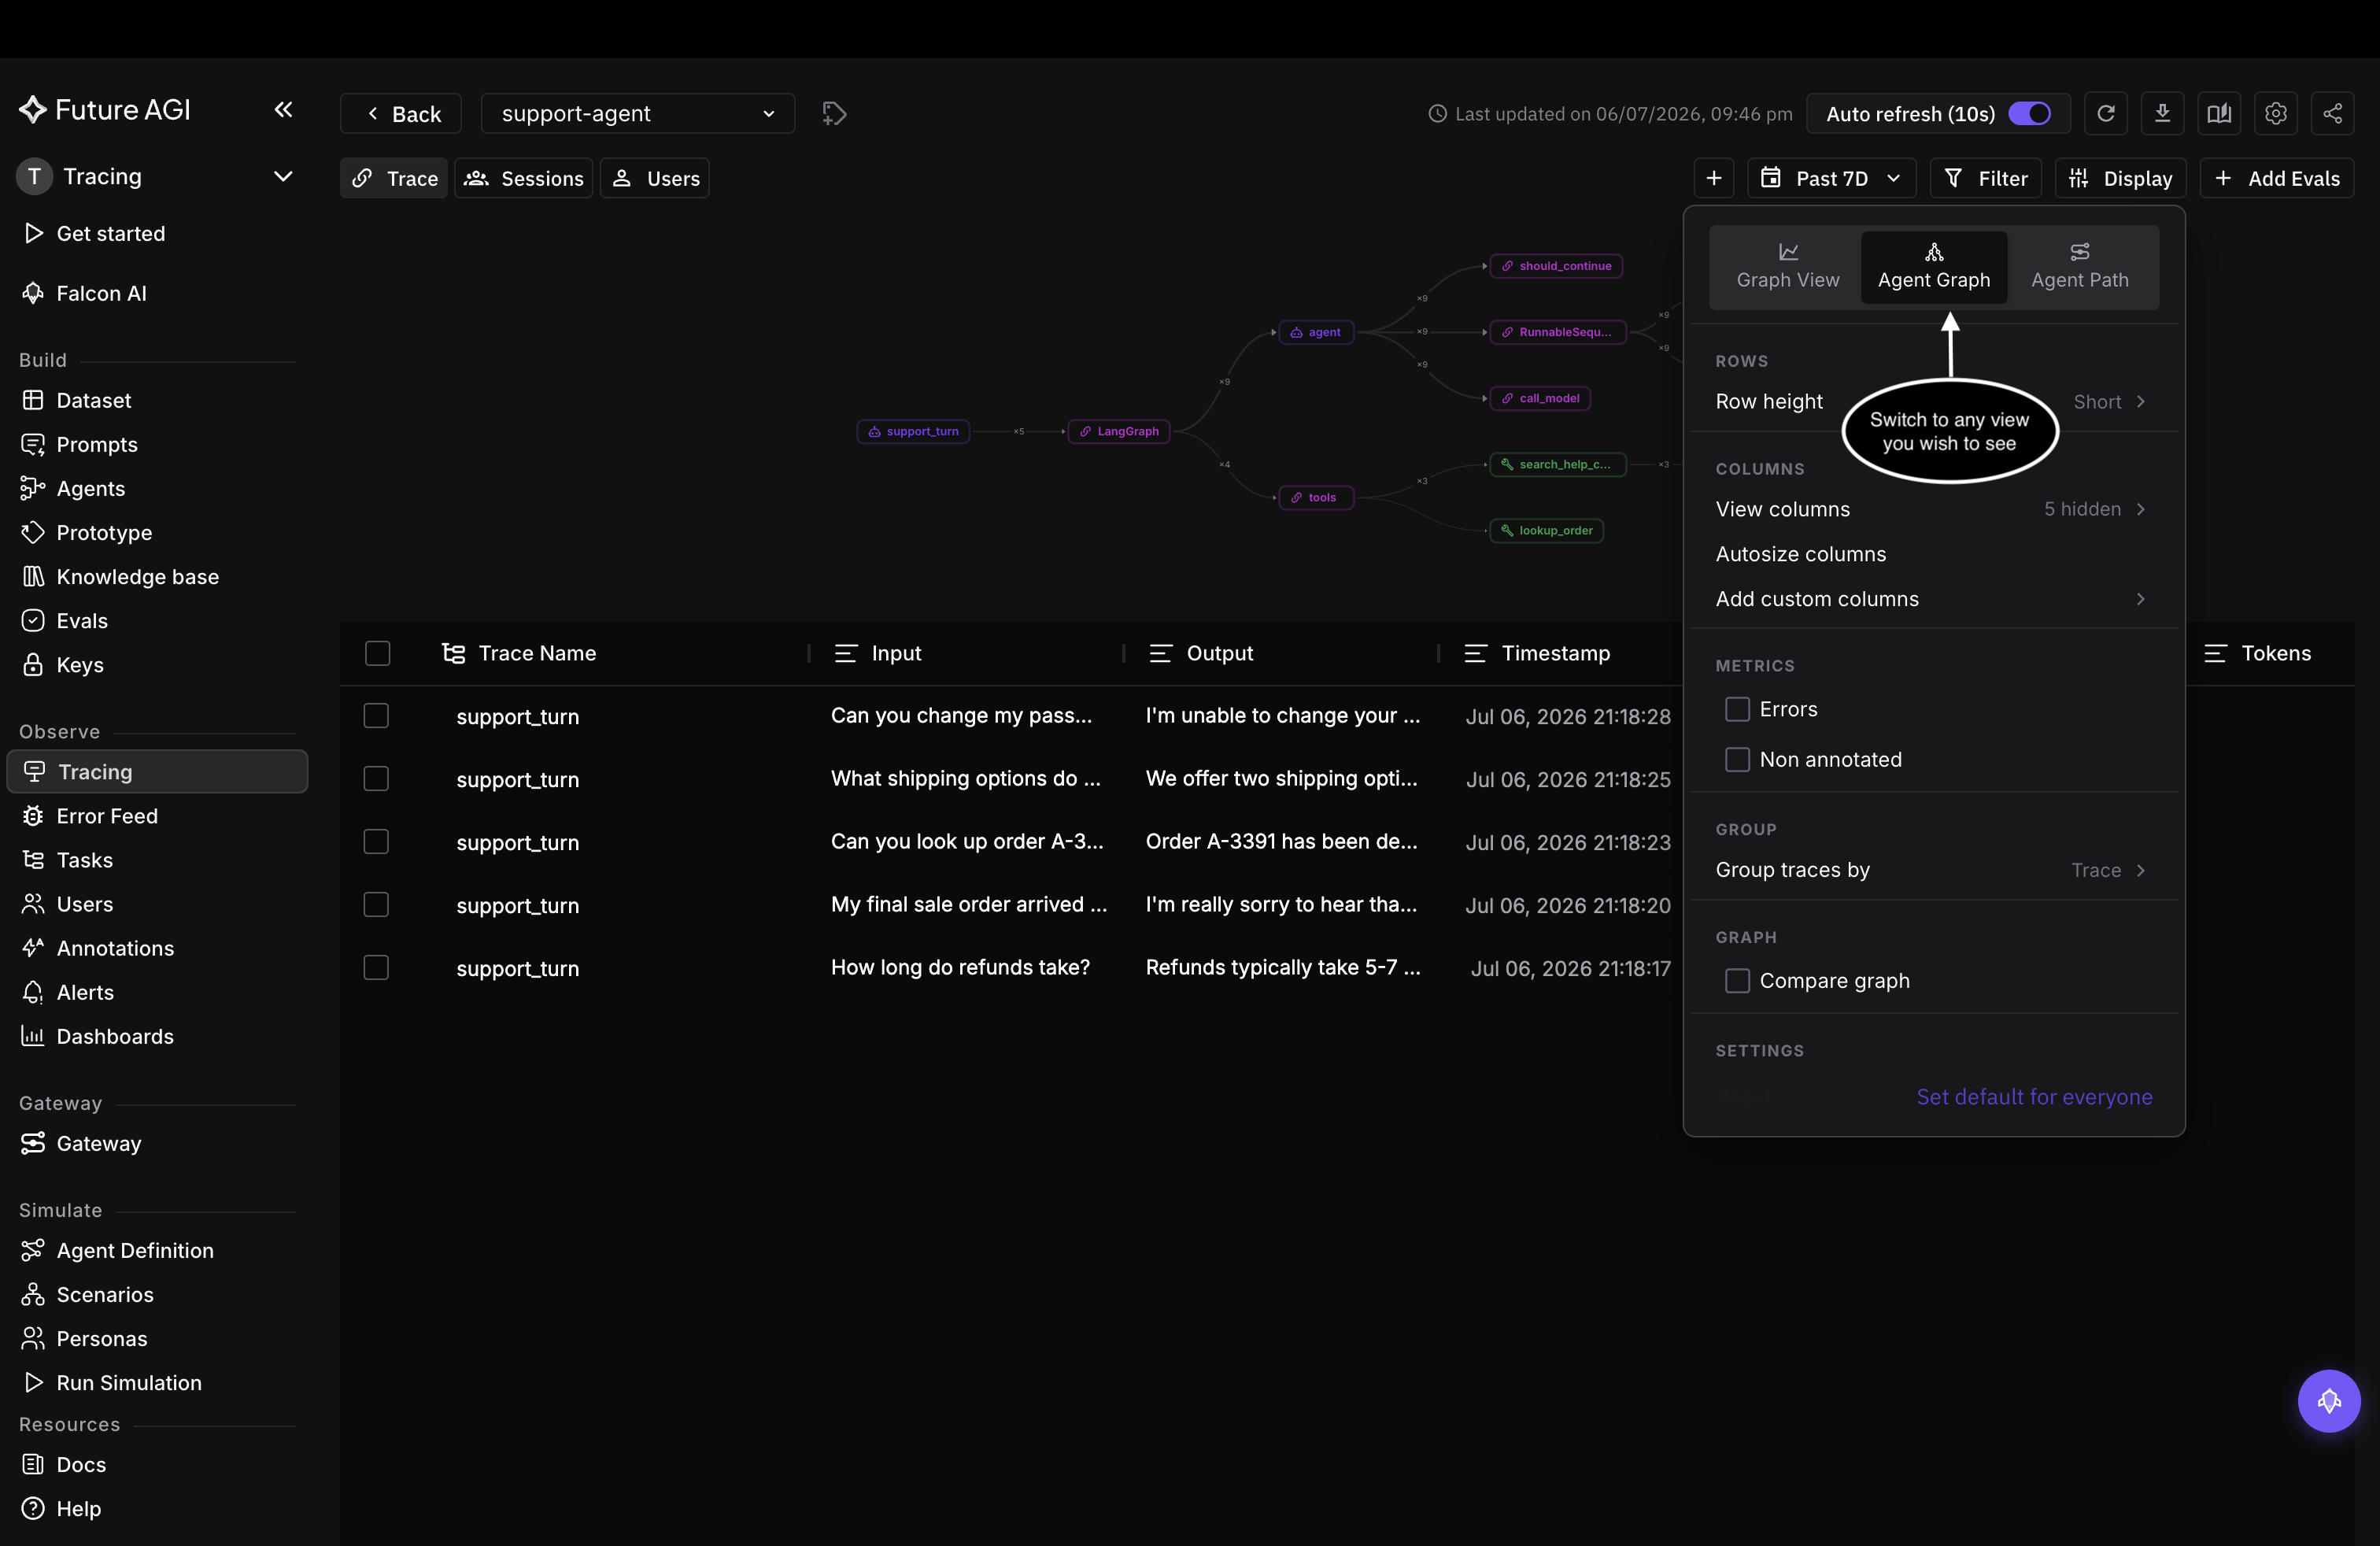The image size is (2380, 1546).
Task: Open the settings gear icon in the top toolbar
Action: [x=2275, y=114]
